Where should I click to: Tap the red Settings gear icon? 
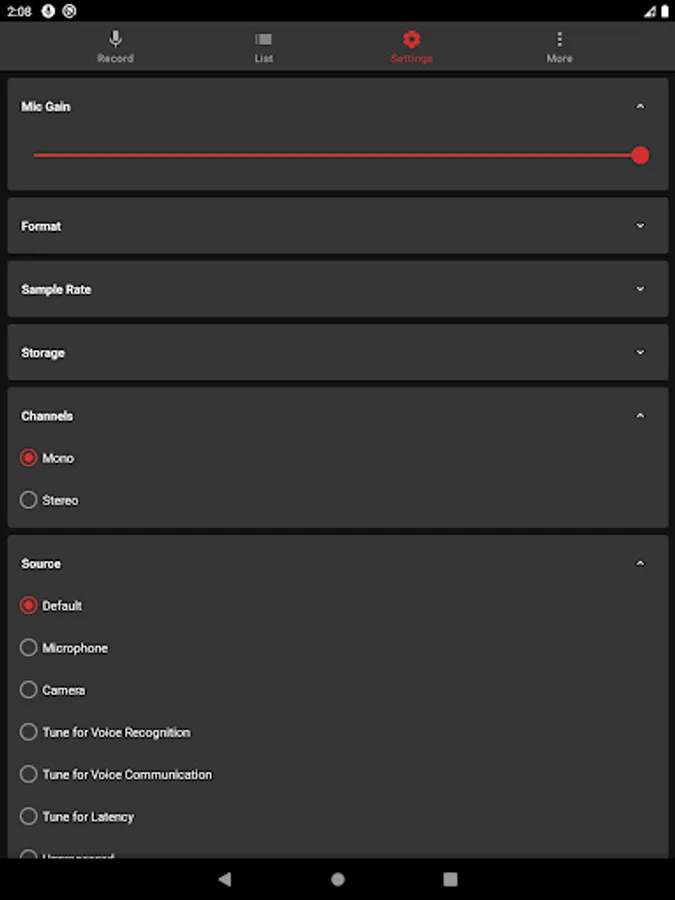pos(411,40)
